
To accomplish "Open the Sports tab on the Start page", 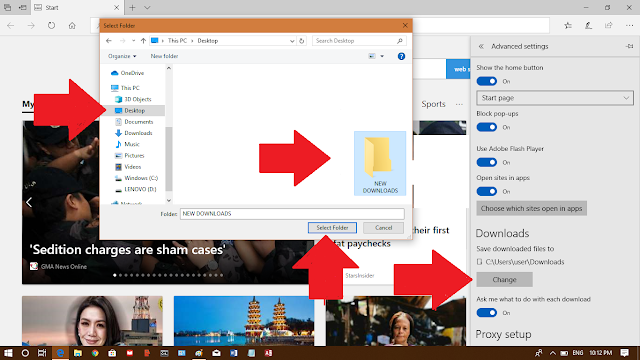I will point(433,104).
